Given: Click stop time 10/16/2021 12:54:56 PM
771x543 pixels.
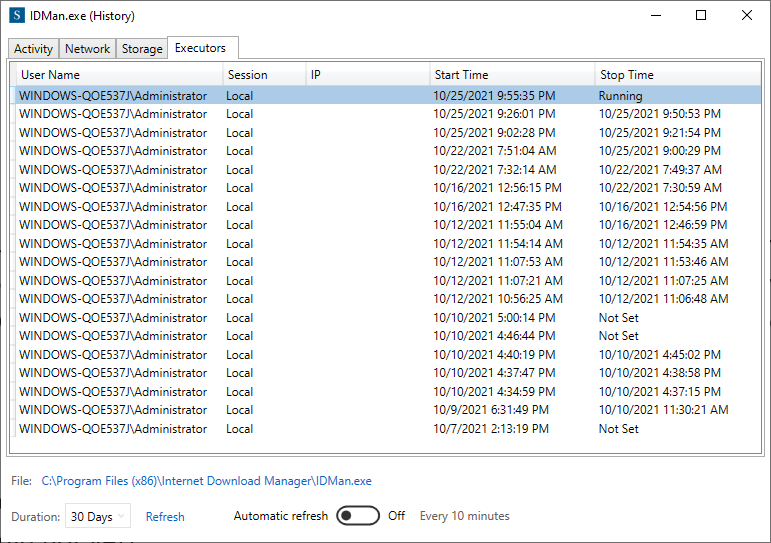Looking at the screenshot, I should 663,207.
